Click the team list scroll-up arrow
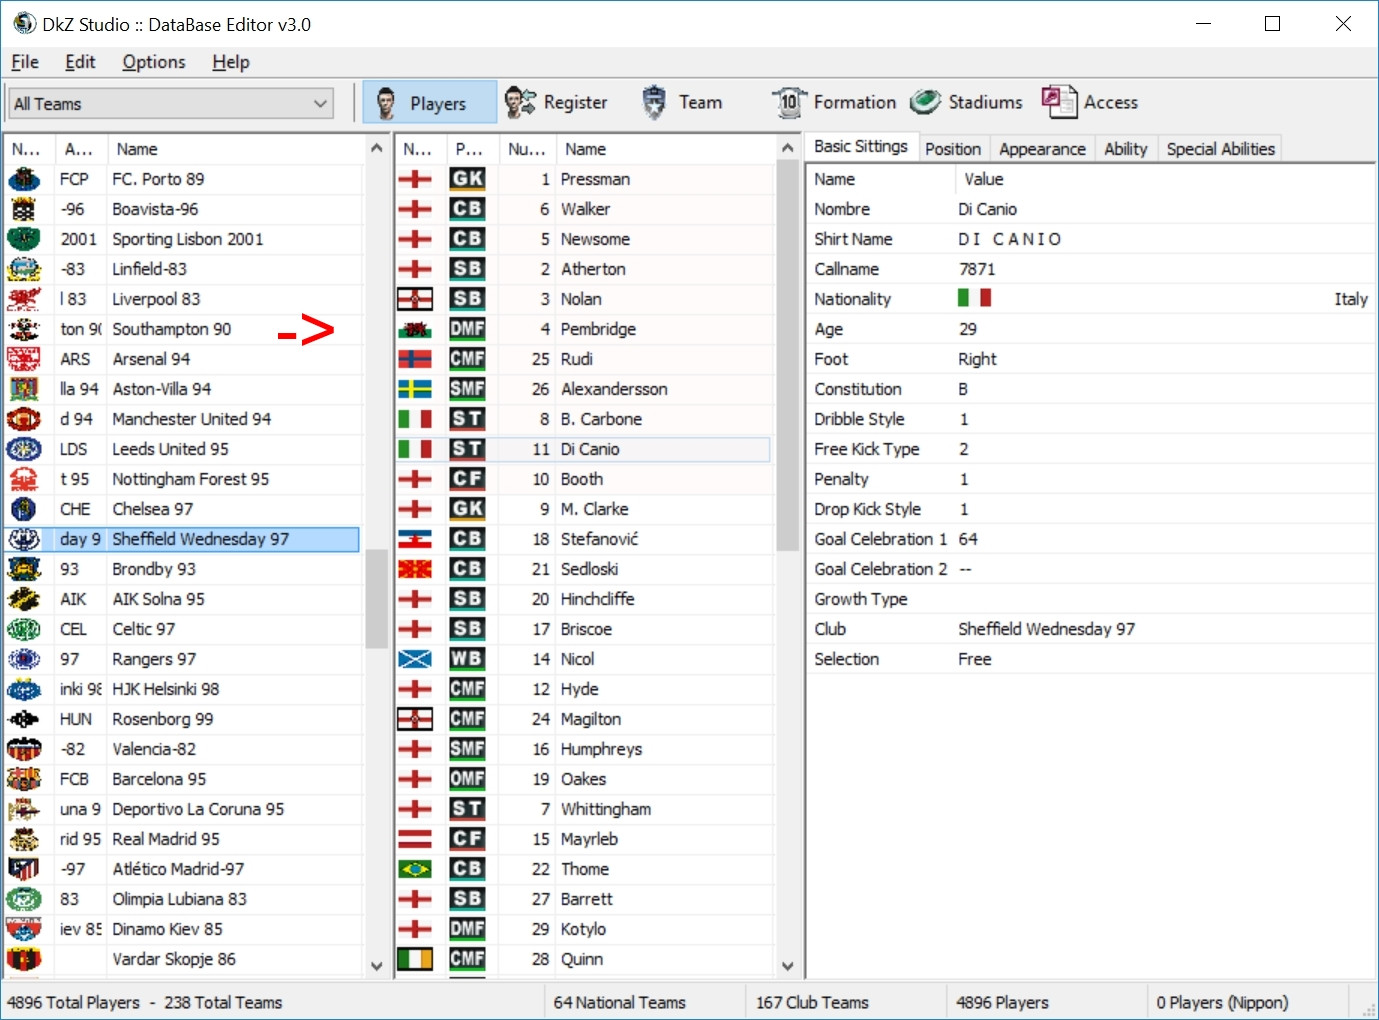This screenshot has height=1020, width=1379. (x=377, y=148)
